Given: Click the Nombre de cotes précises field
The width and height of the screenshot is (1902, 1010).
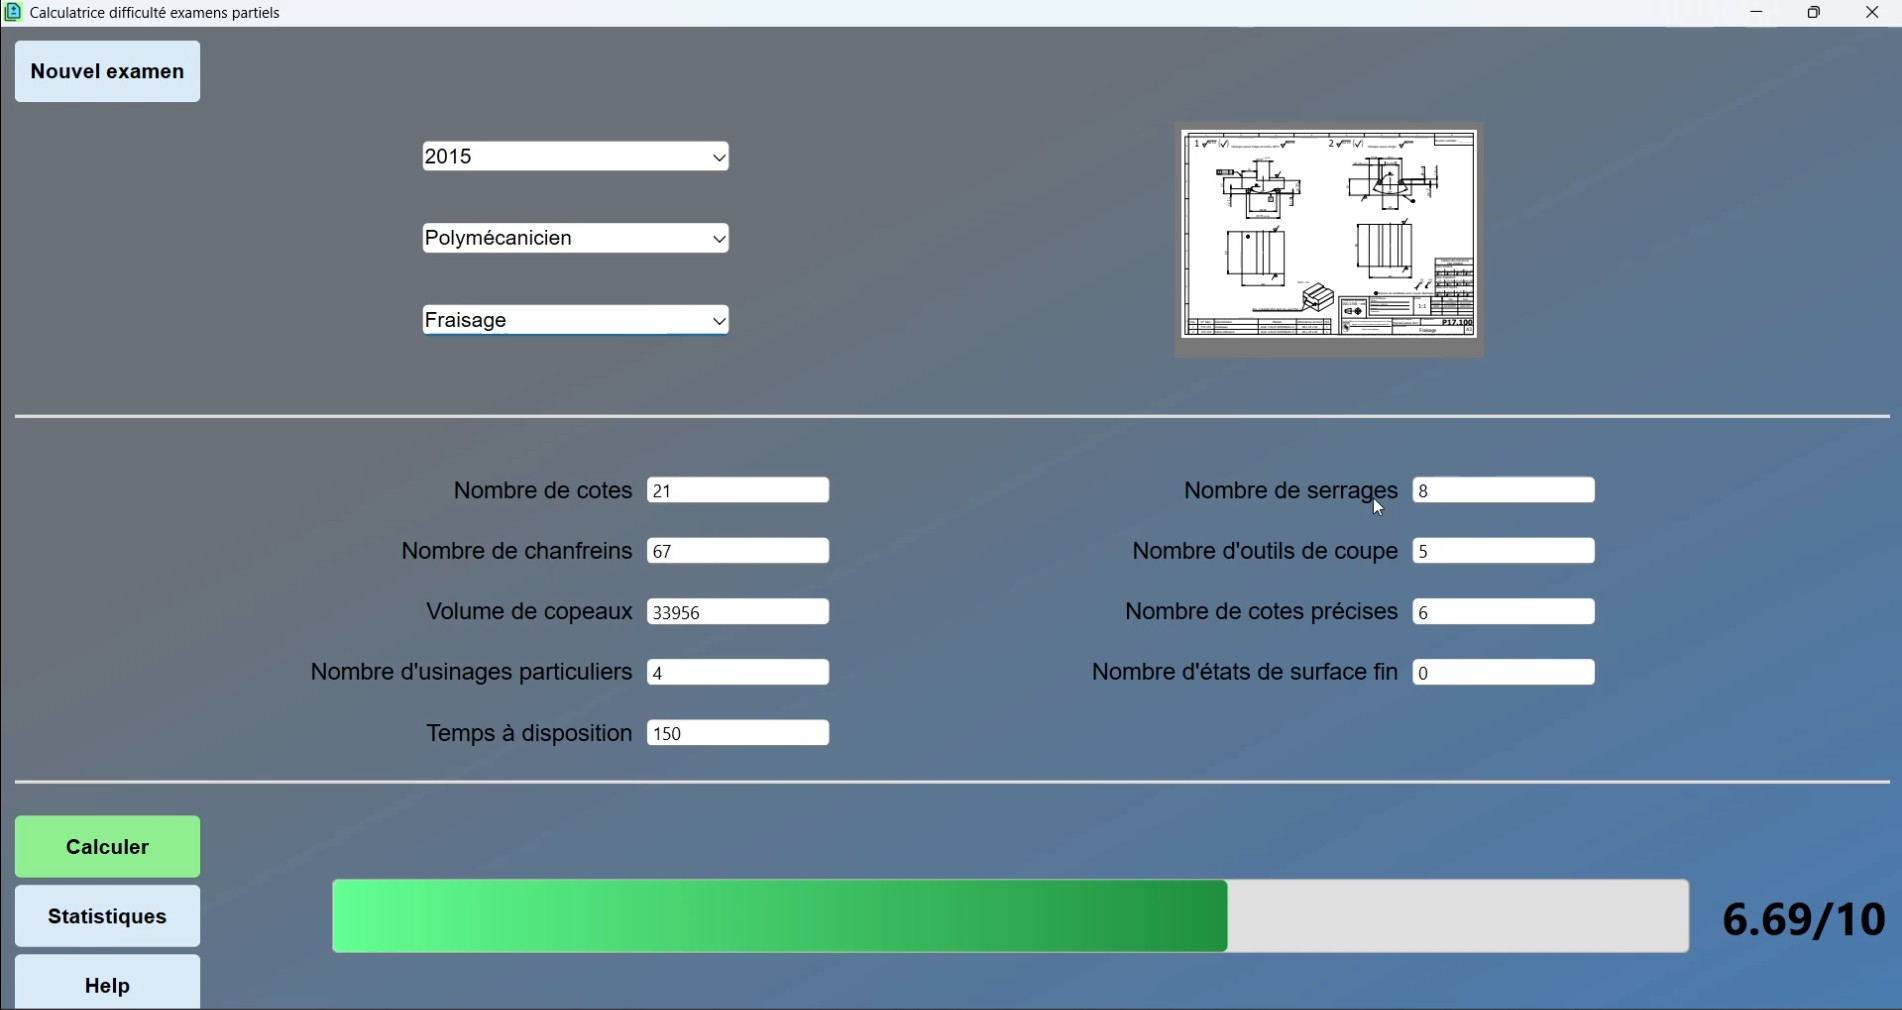Looking at the screenshot, I should (x=1503, y=613).
